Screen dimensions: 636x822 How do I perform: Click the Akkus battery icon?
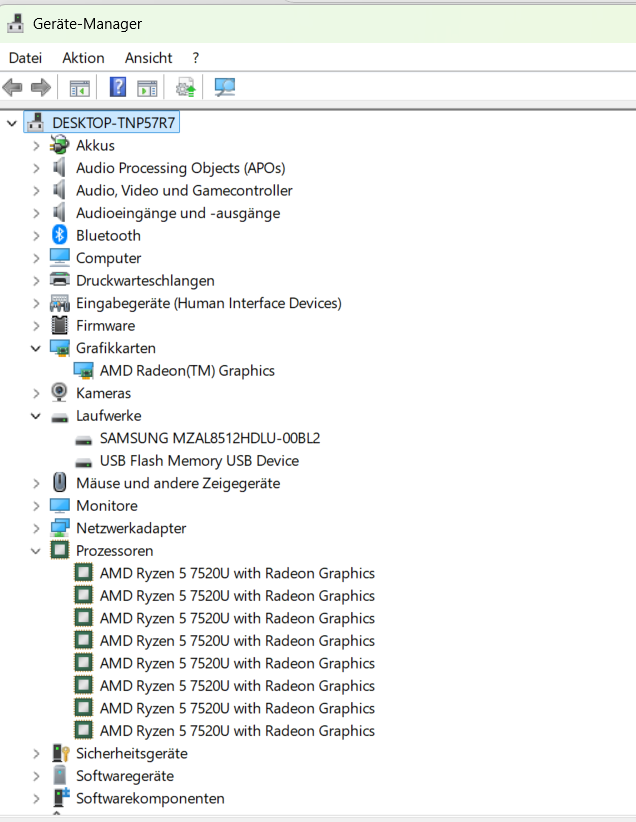coord(60,145)
